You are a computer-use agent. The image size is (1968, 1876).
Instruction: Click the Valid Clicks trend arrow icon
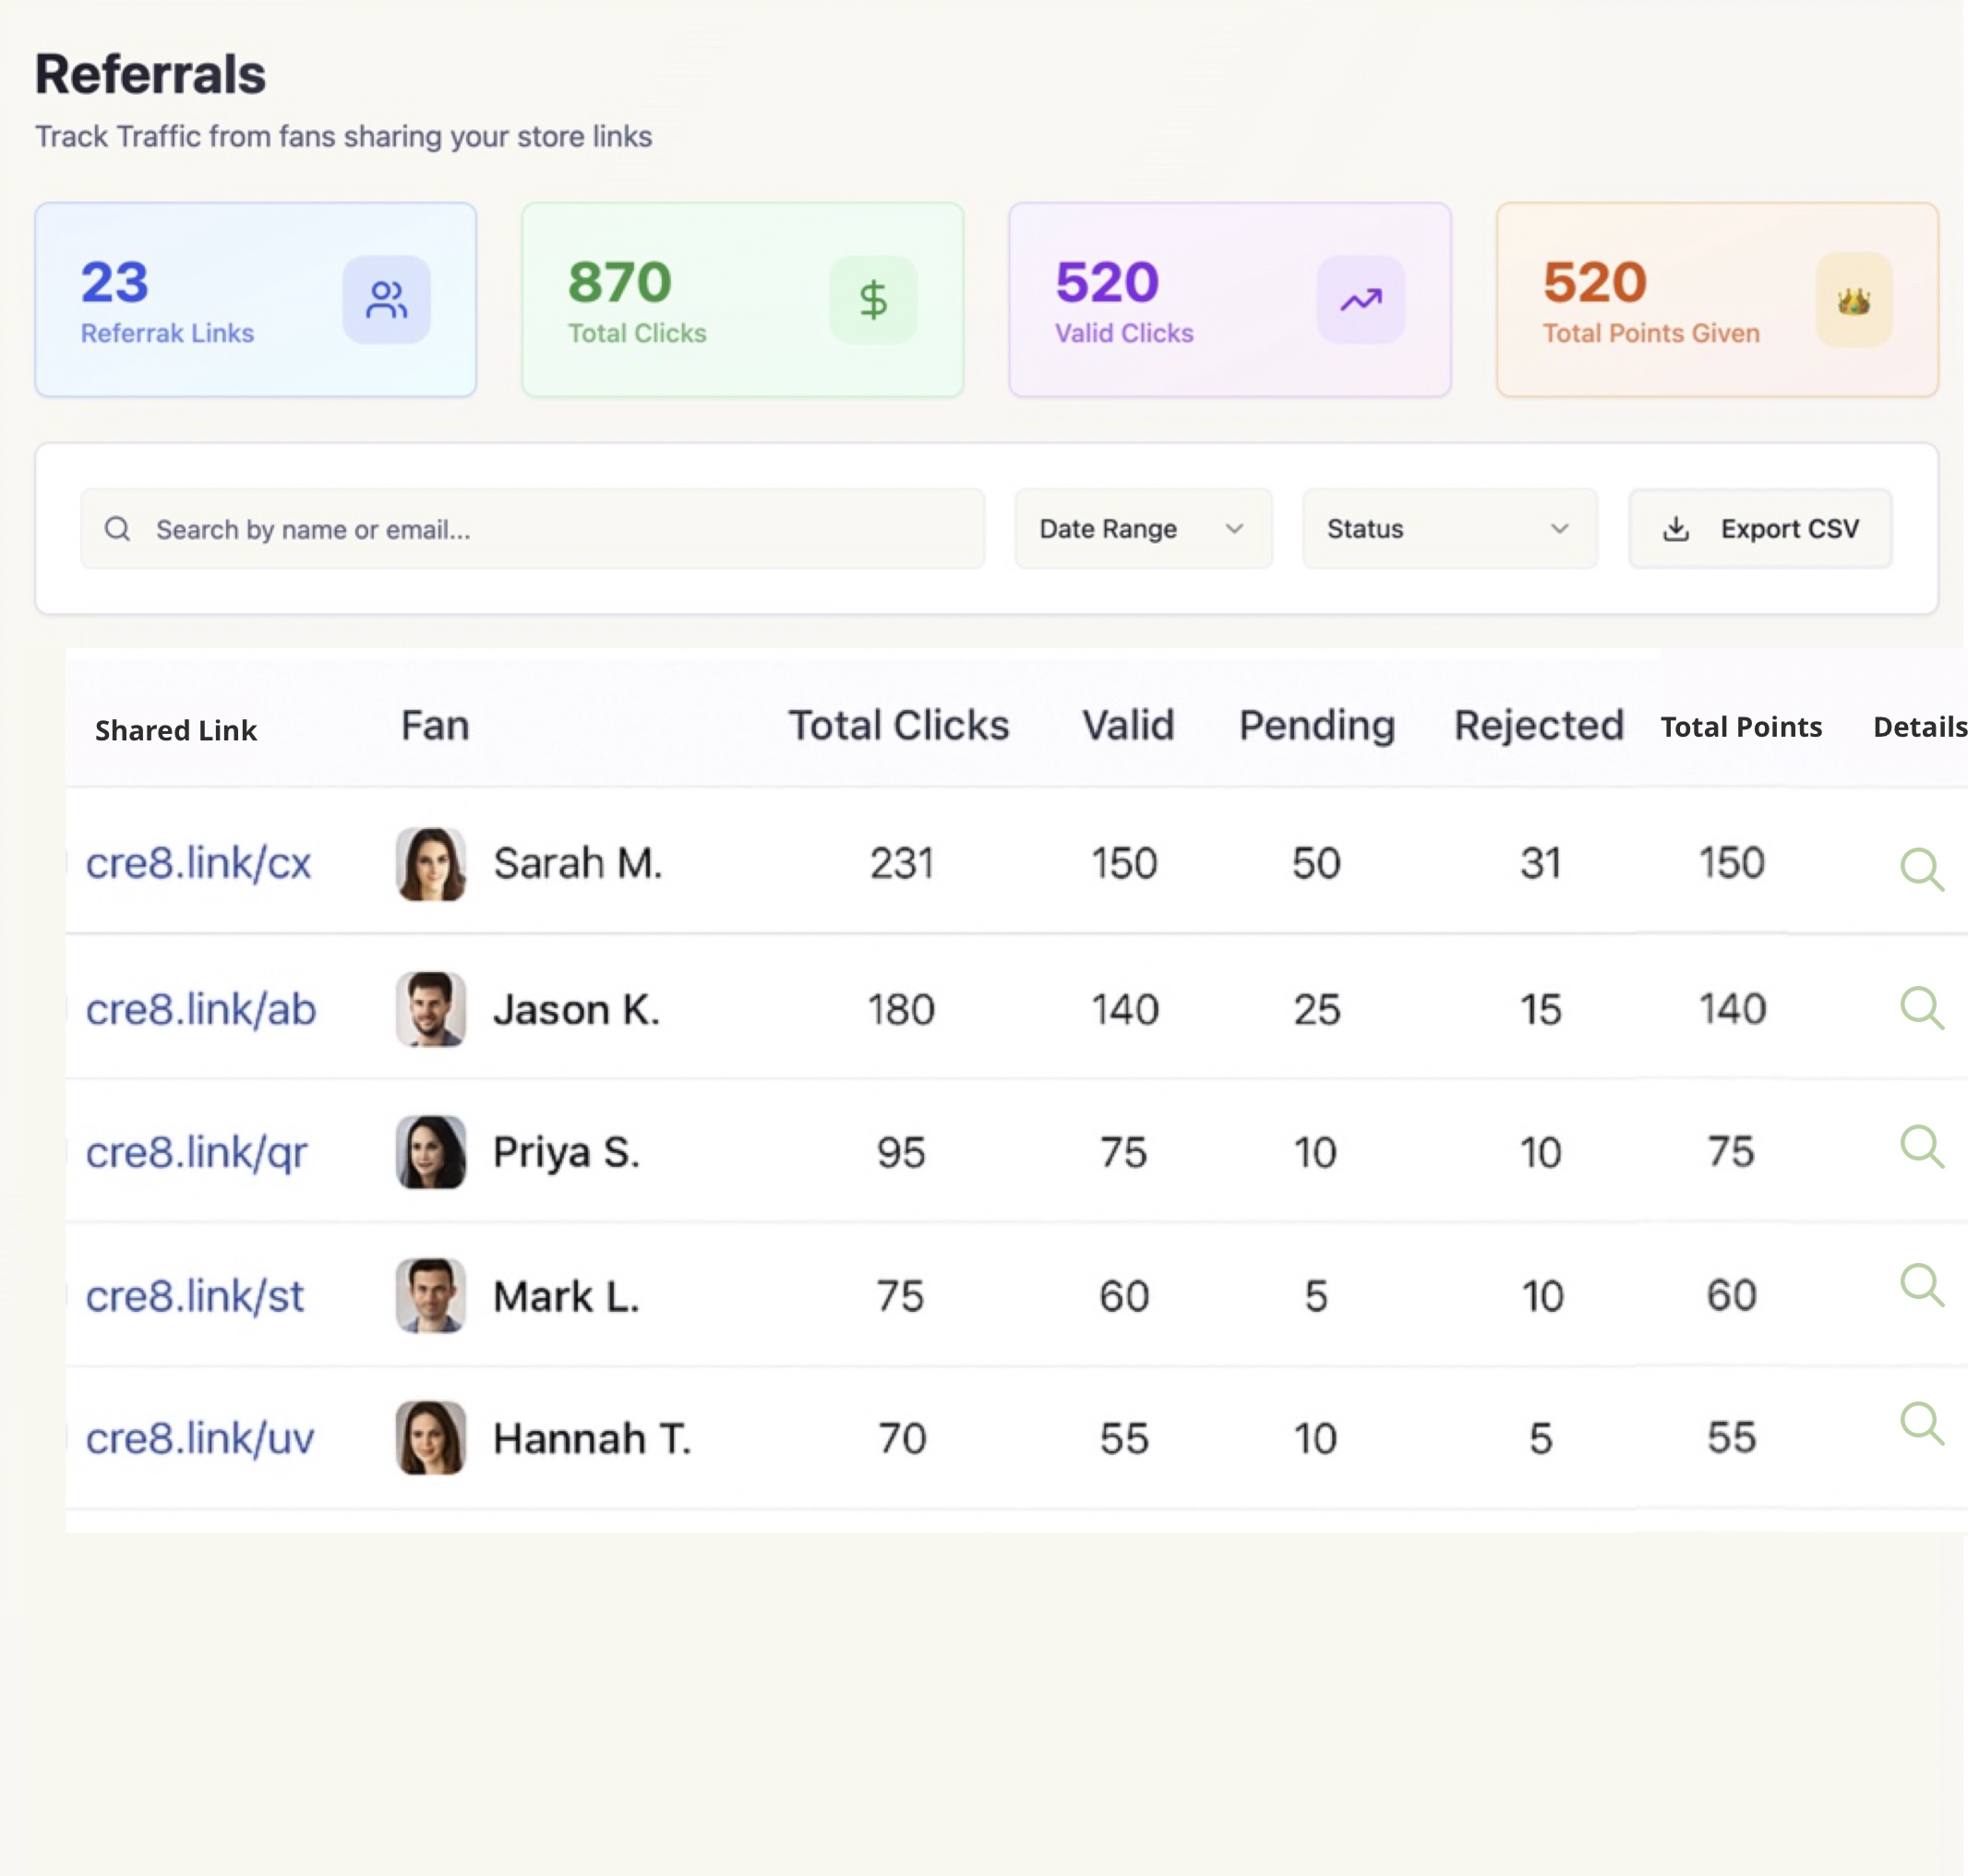(1360, 299)
